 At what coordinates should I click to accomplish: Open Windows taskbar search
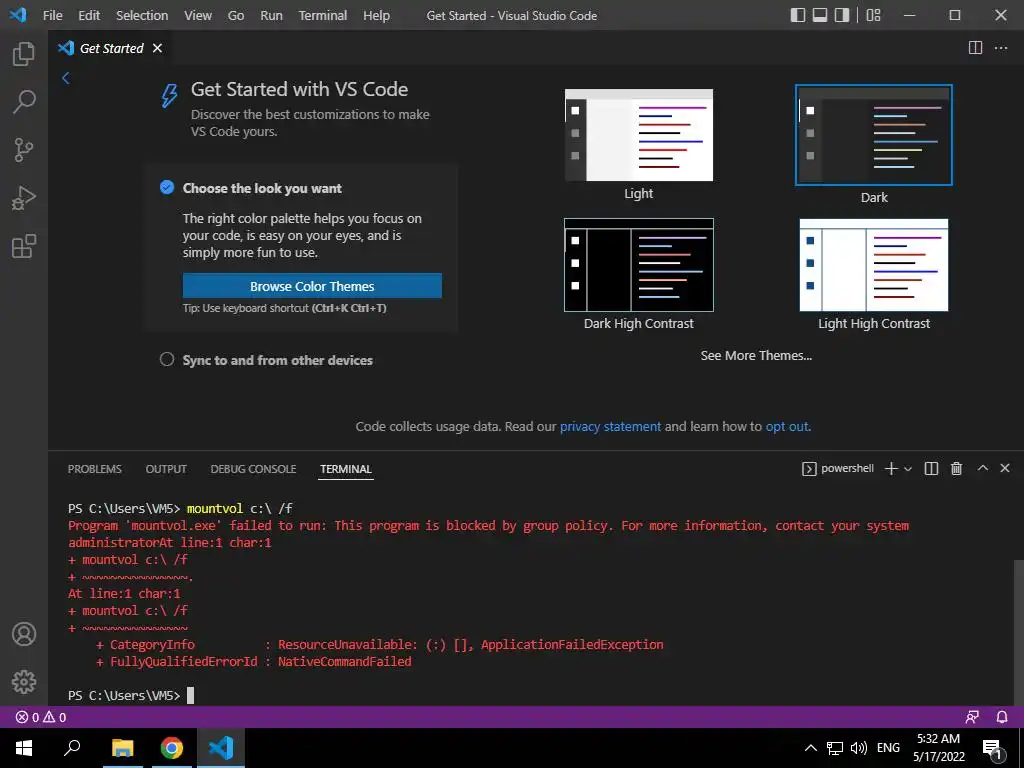[72, 748]
